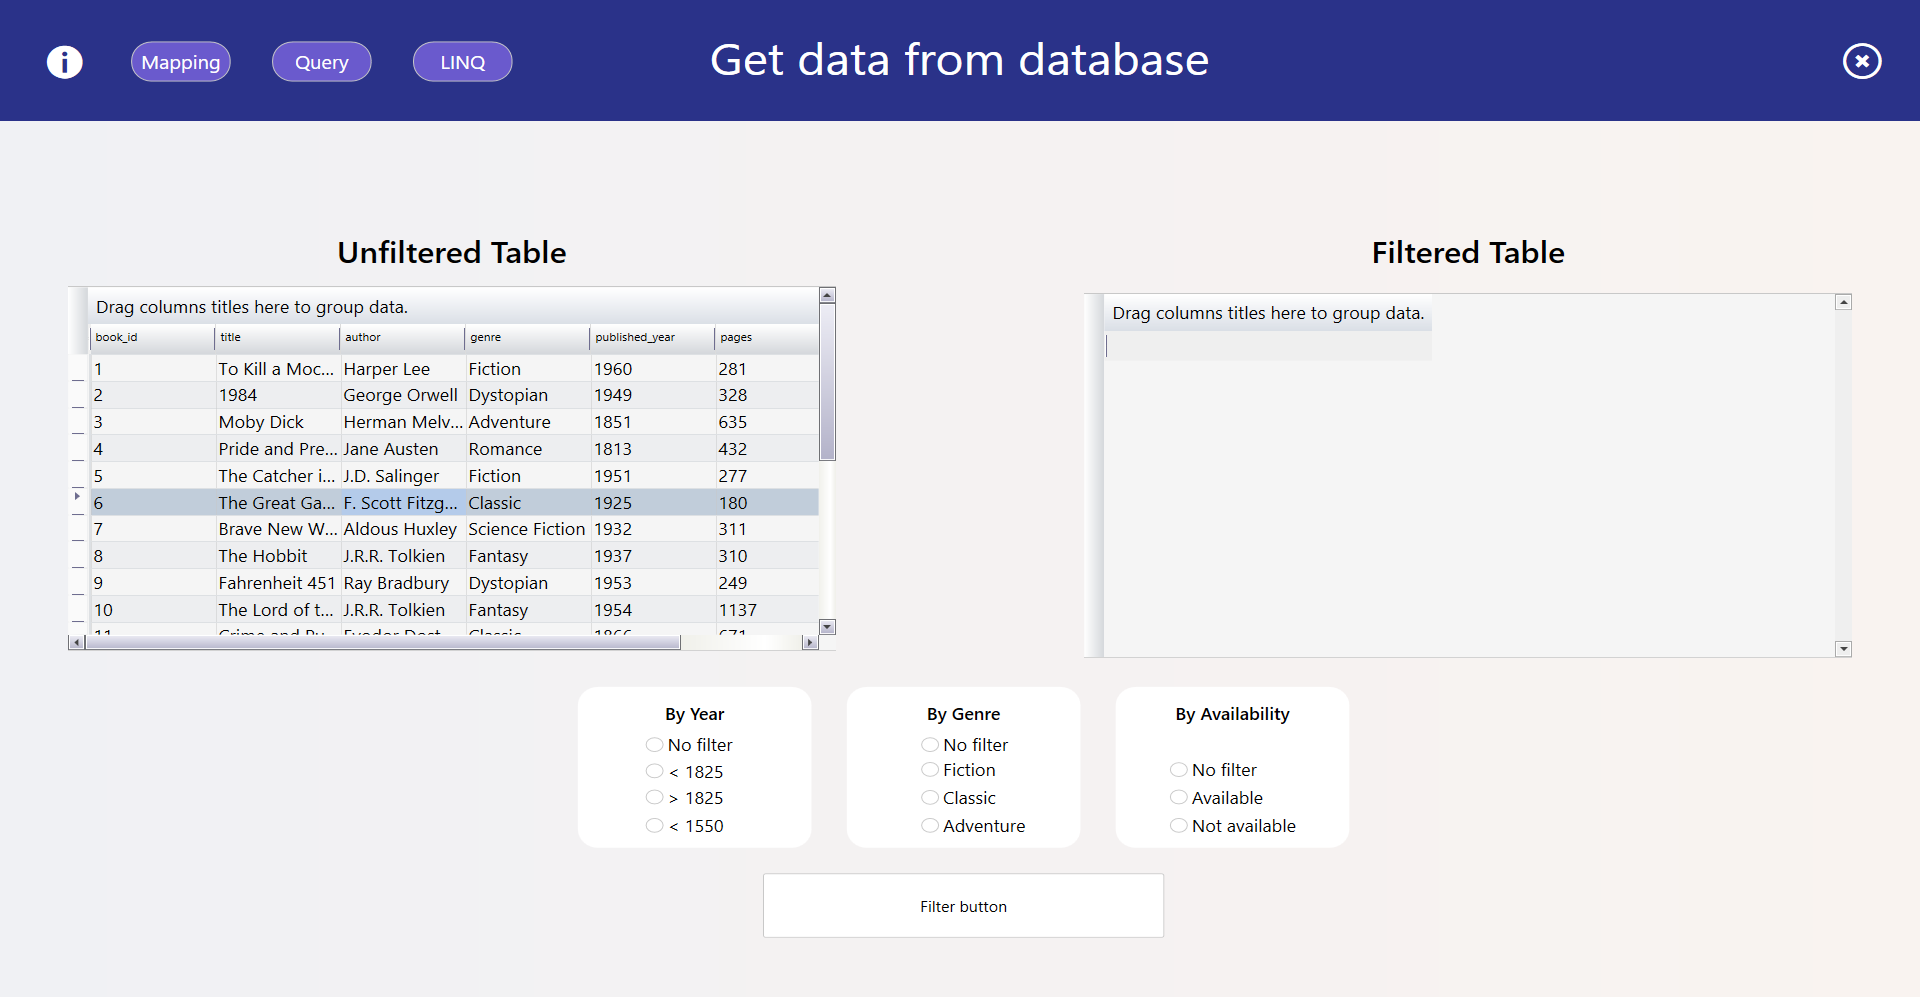Select the '< 1825' year filter

click(x=655, y=771)
